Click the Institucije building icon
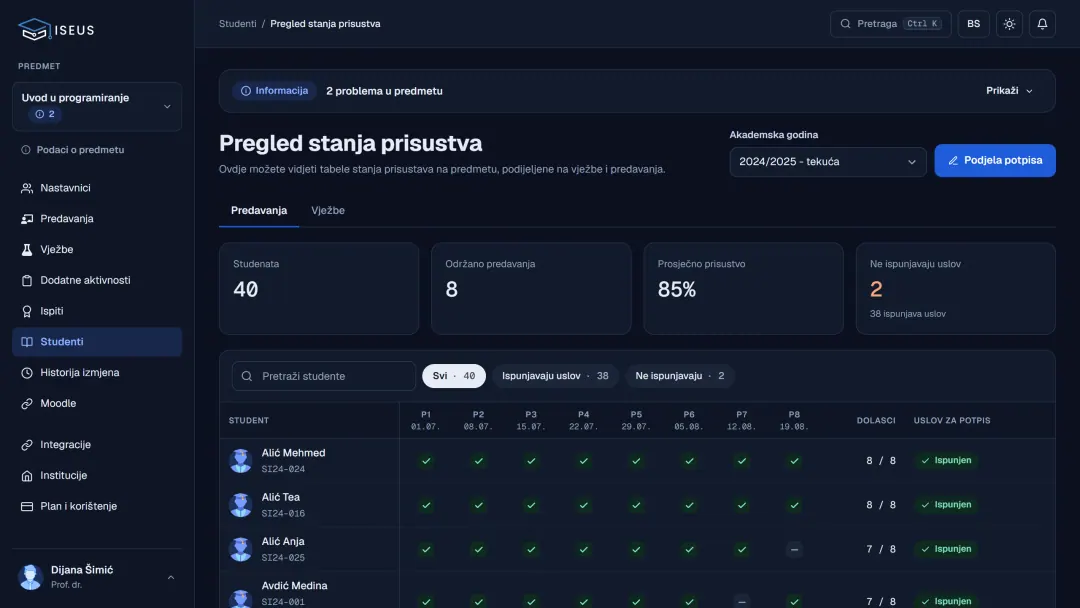Image resolution: width=1080 pixels, height=608 pixels. click(x=27, y=476)
